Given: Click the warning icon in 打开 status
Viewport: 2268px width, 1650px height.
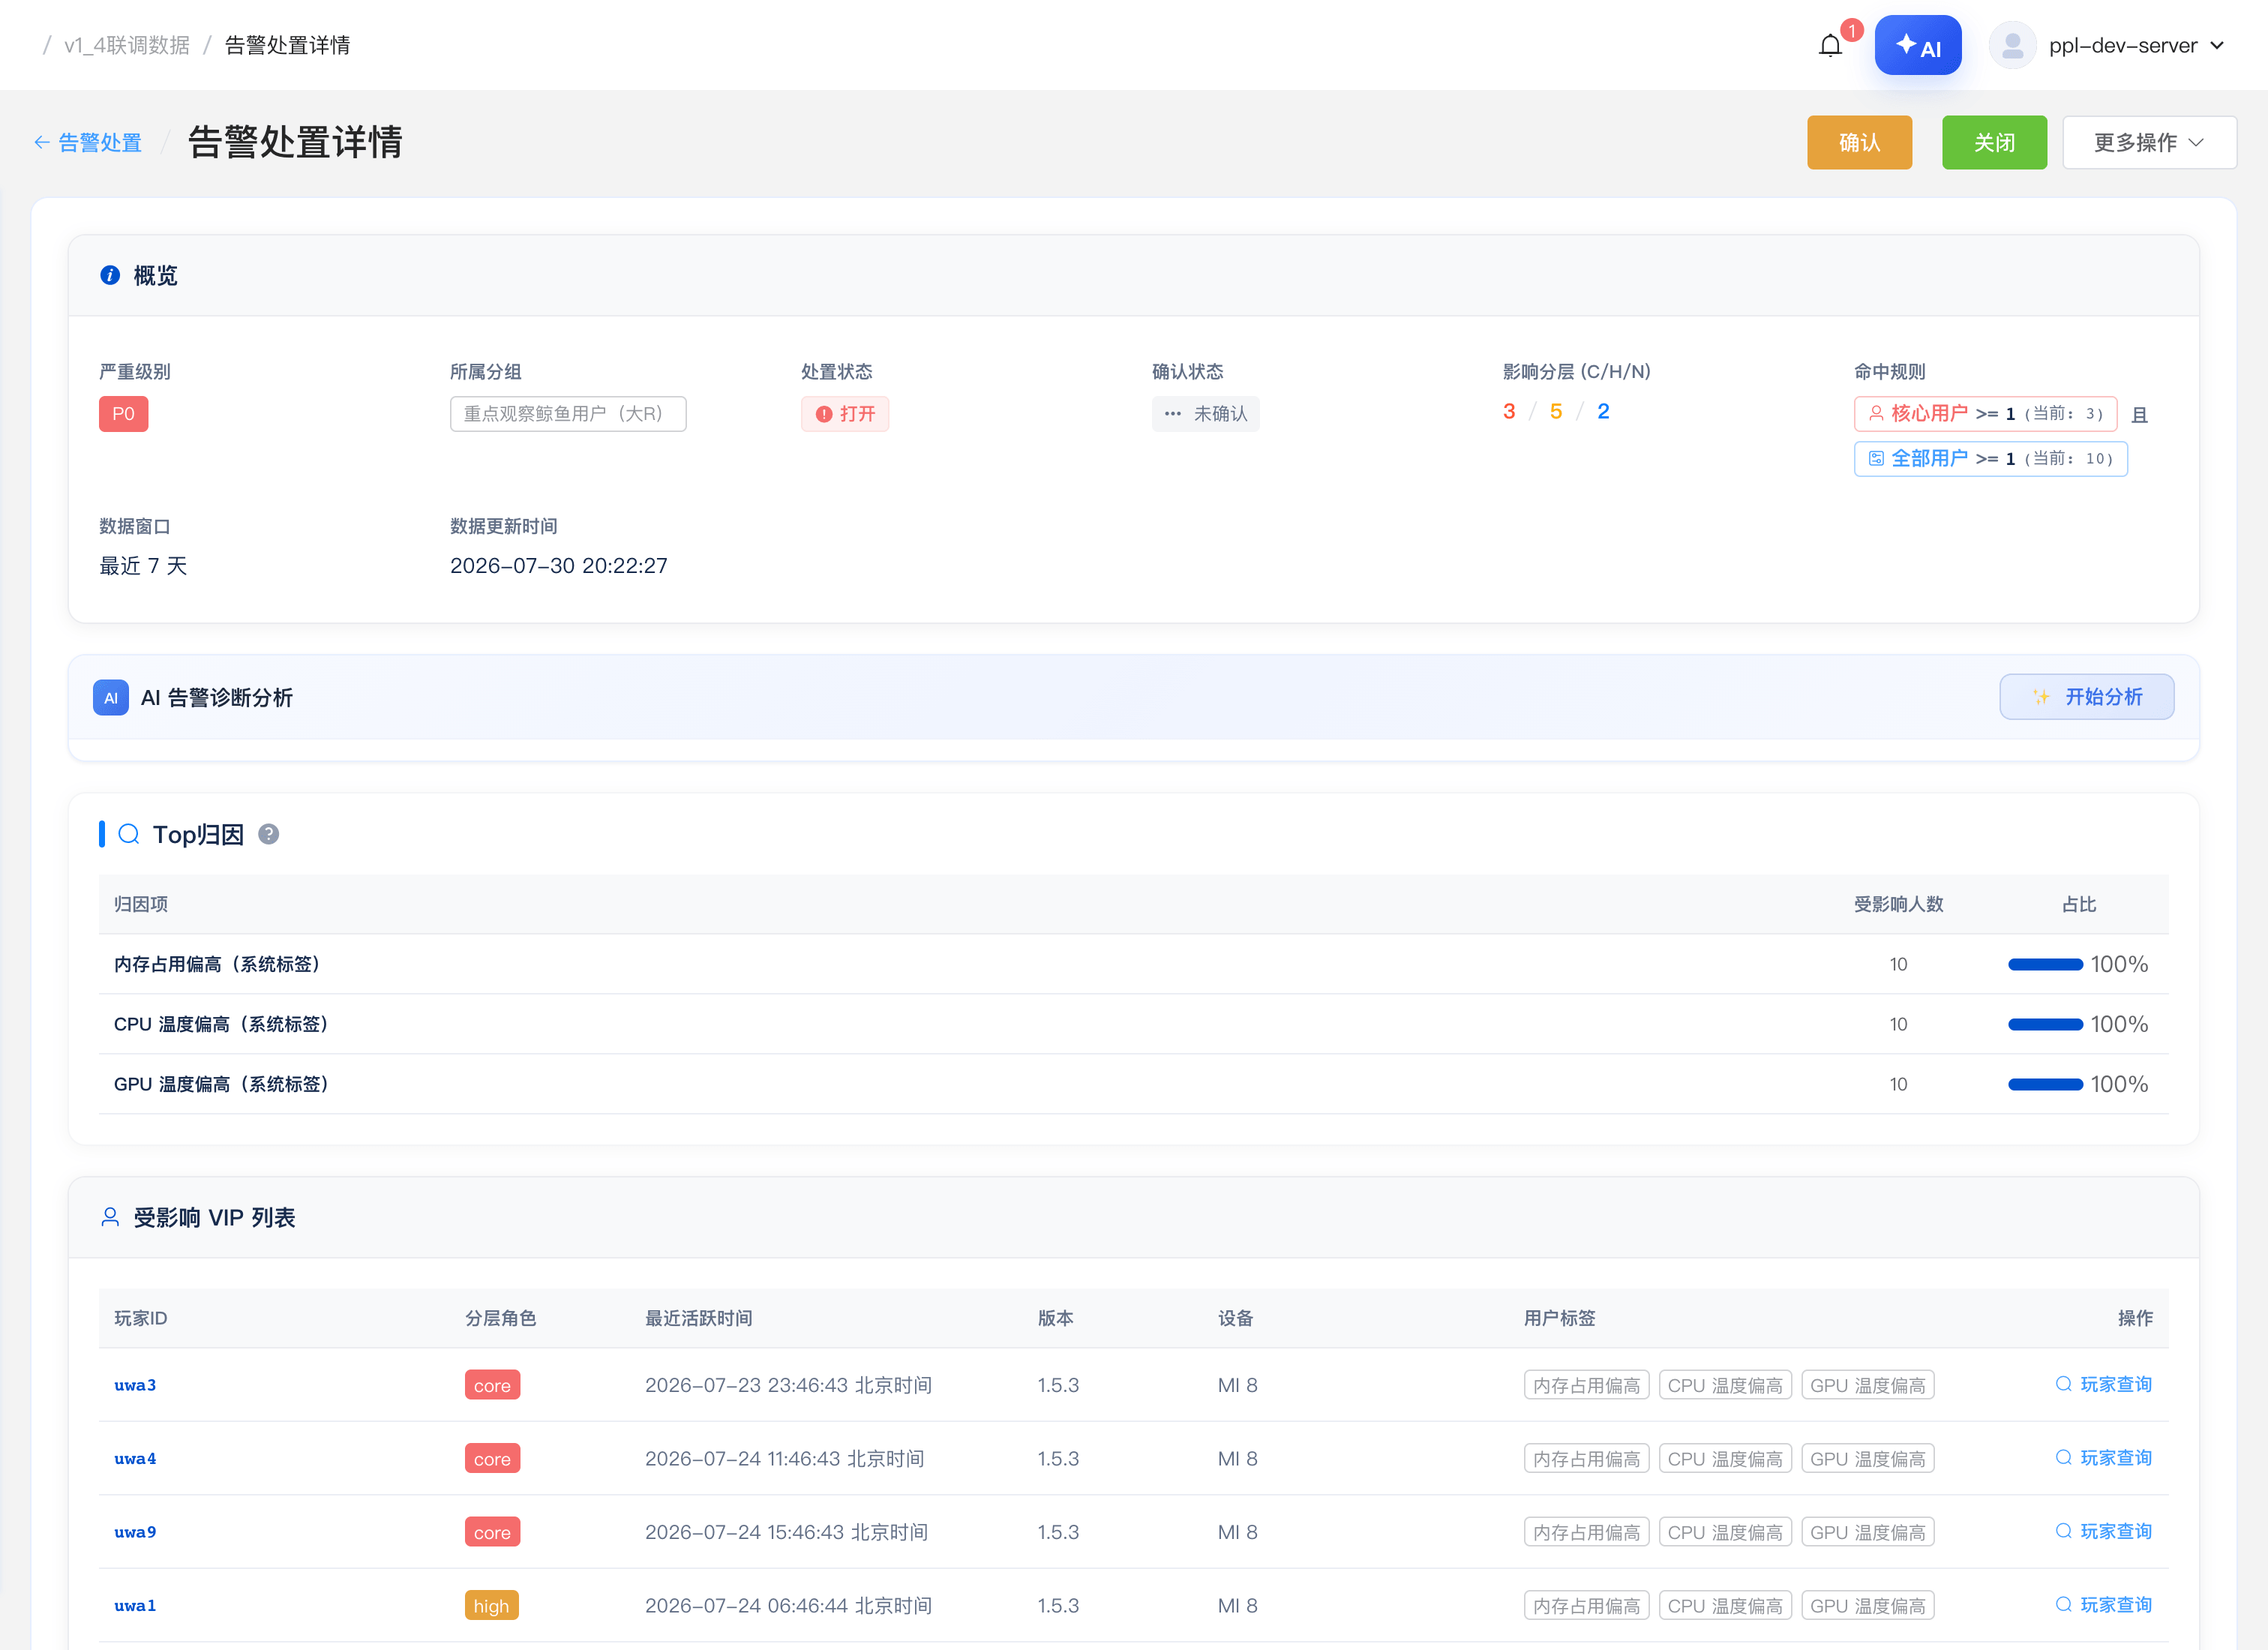Looking at the screenshot, I should click(823, 414).
